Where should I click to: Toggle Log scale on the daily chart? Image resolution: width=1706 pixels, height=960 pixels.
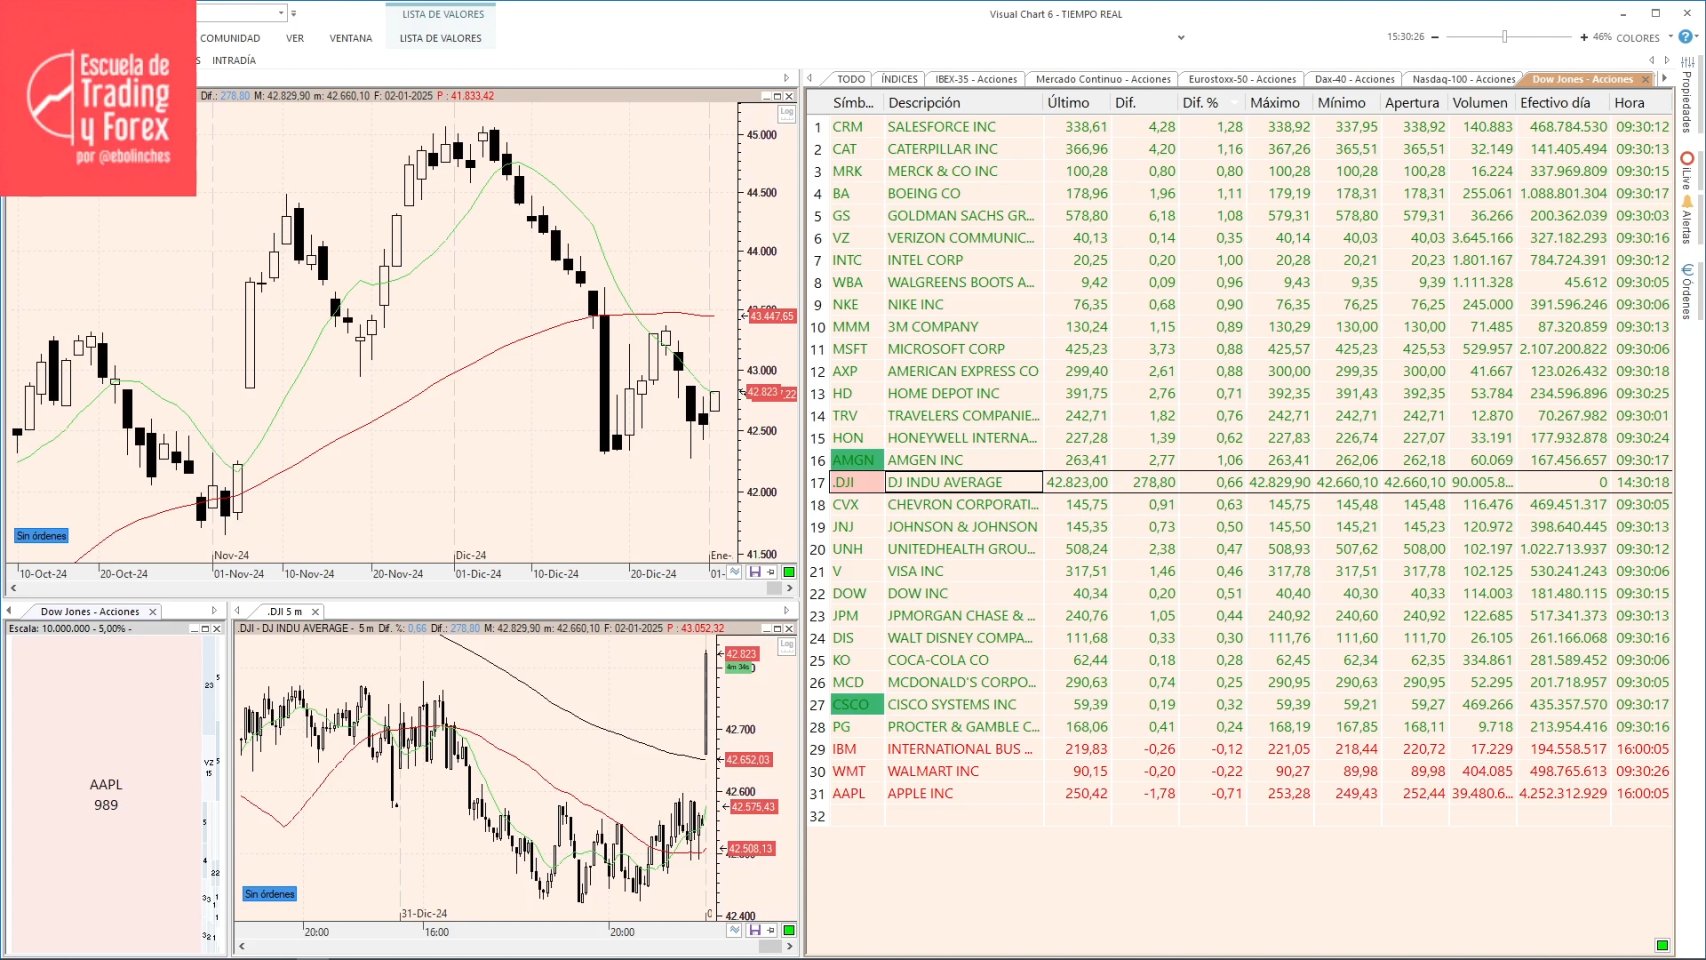coord(787,113)
